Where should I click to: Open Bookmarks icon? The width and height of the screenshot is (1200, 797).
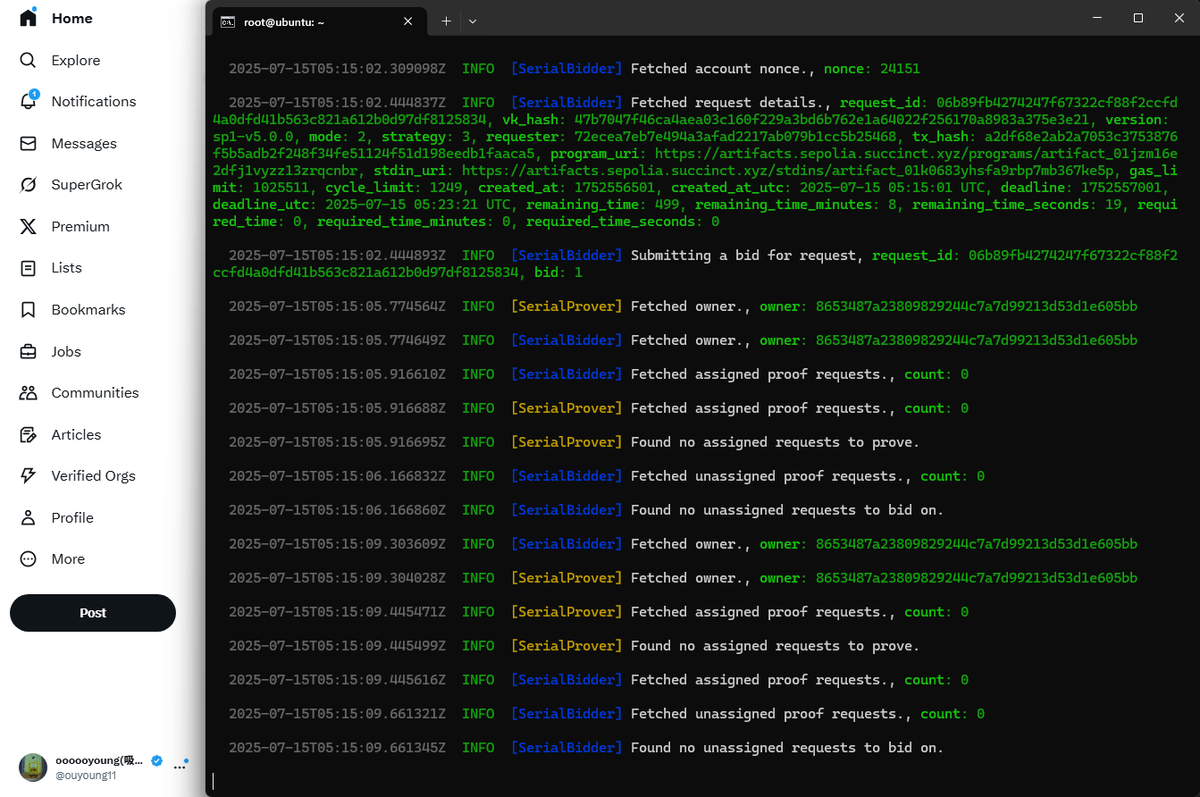pos(28,310)
